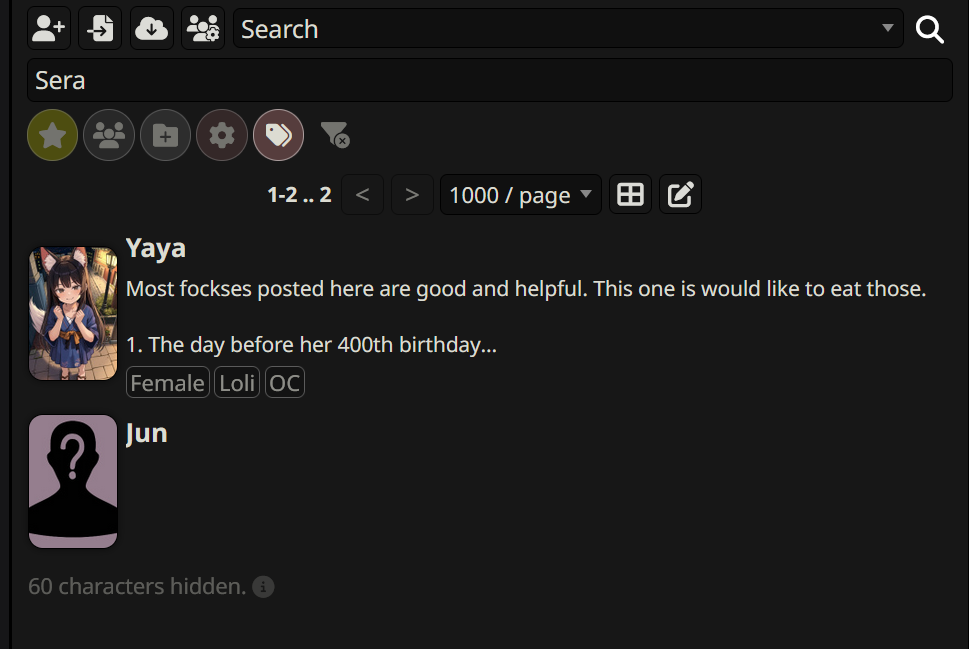Image resolution: width=969 pixels, height=649 pixels.
Task: Click the Sera search input field
Action: (x=489, y=80)
